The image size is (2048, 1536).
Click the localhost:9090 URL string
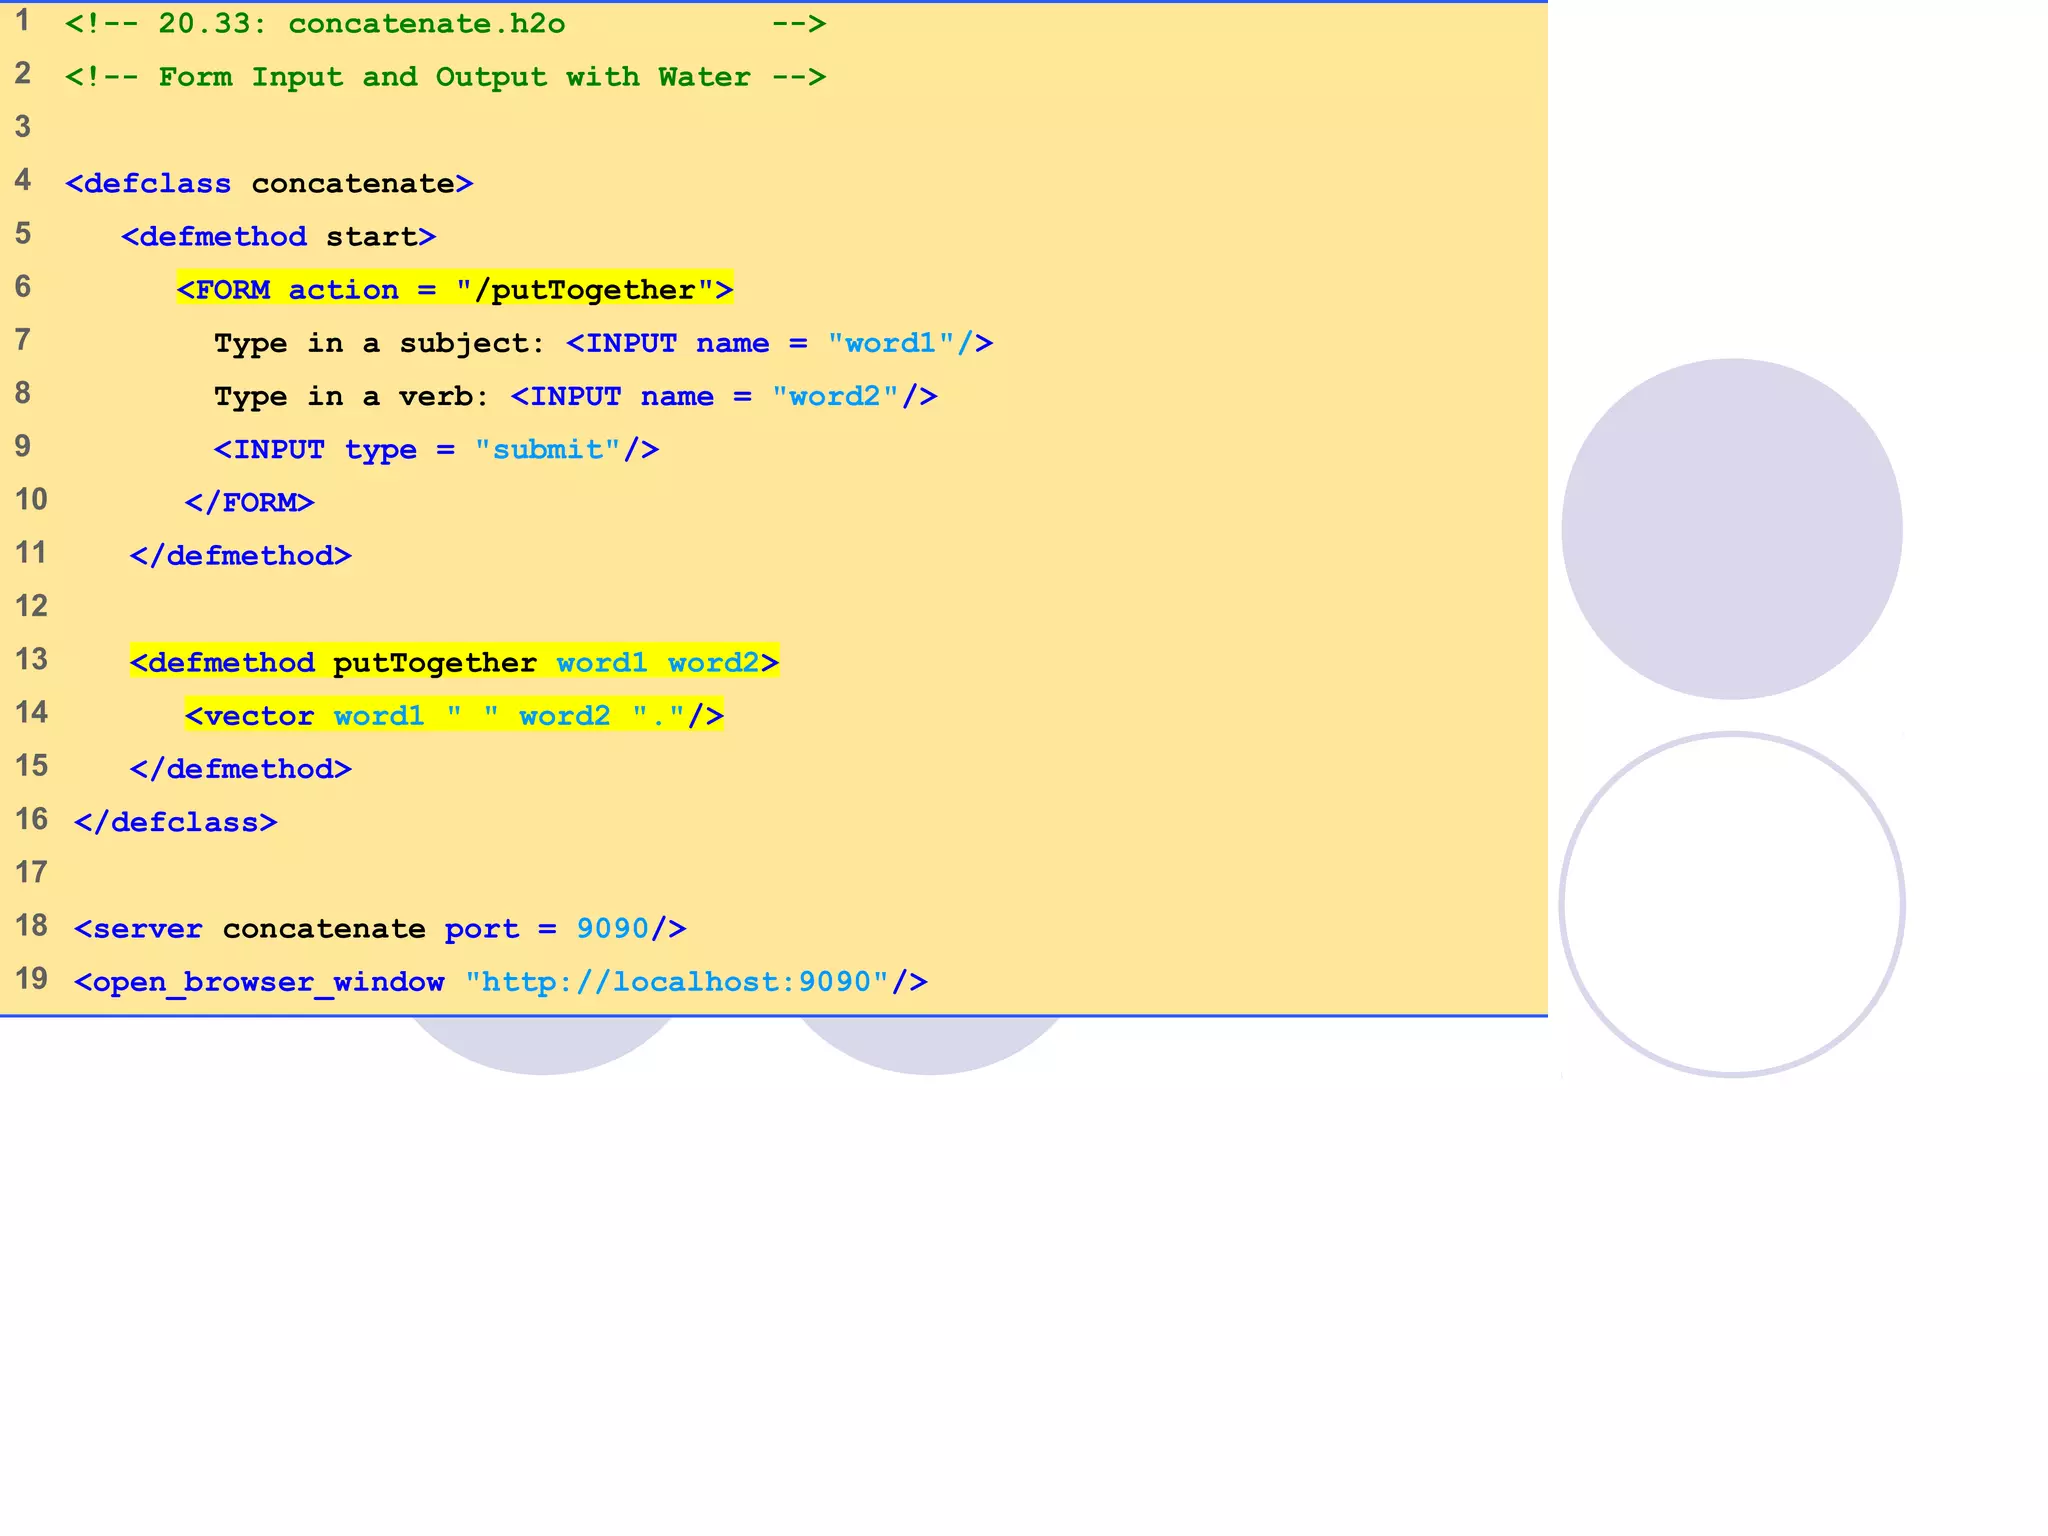(676, 982)
